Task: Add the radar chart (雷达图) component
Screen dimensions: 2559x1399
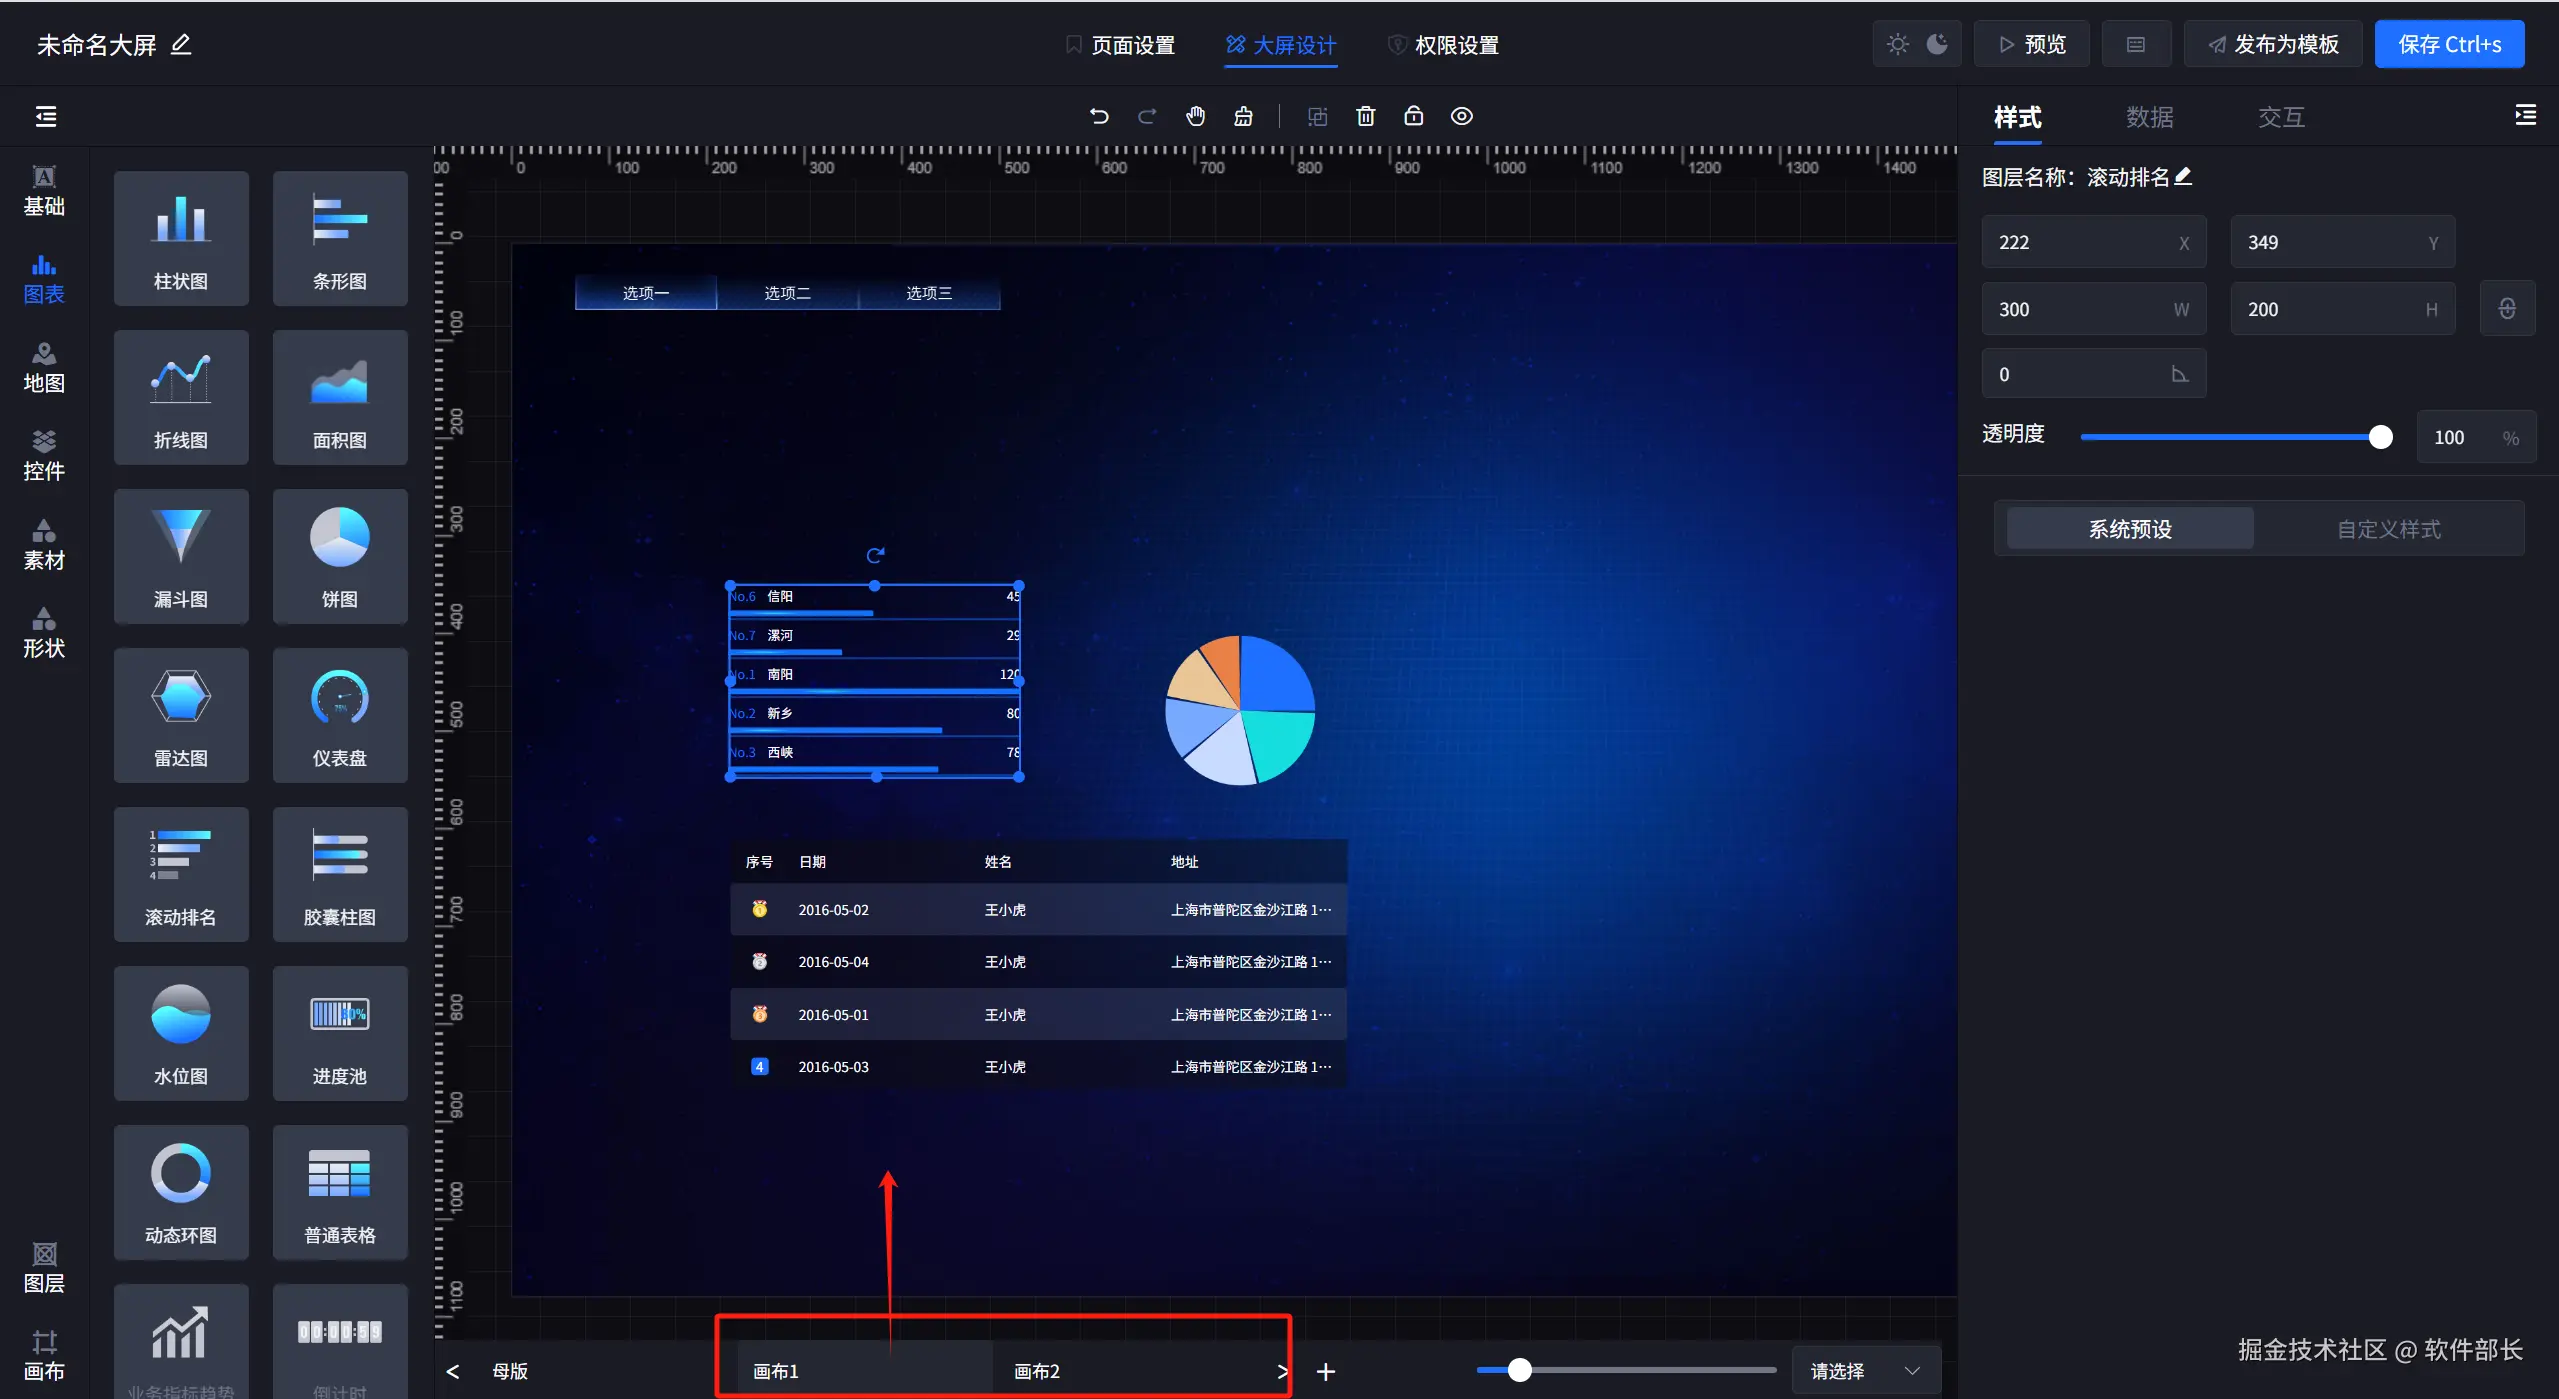Action: pos(181,715)
